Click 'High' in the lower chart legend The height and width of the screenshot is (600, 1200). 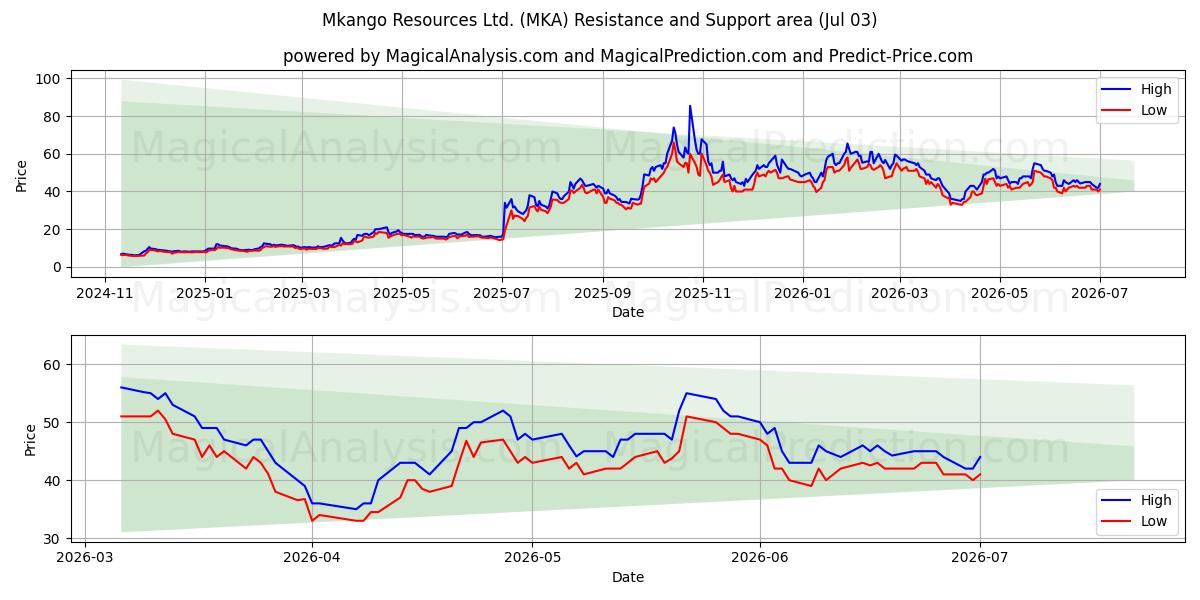tap(1155, 500)
